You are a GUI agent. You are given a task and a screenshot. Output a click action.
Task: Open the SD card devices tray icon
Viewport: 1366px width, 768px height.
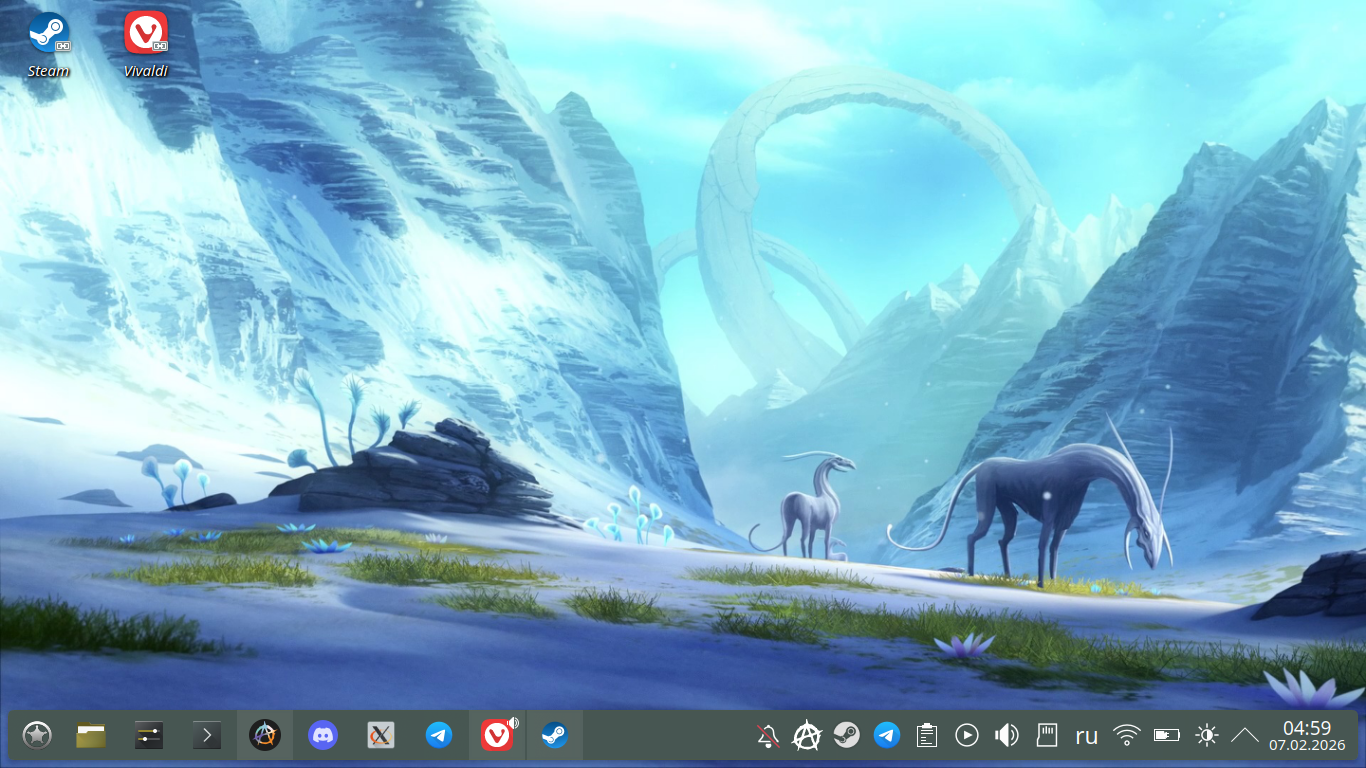(1047, 736)
